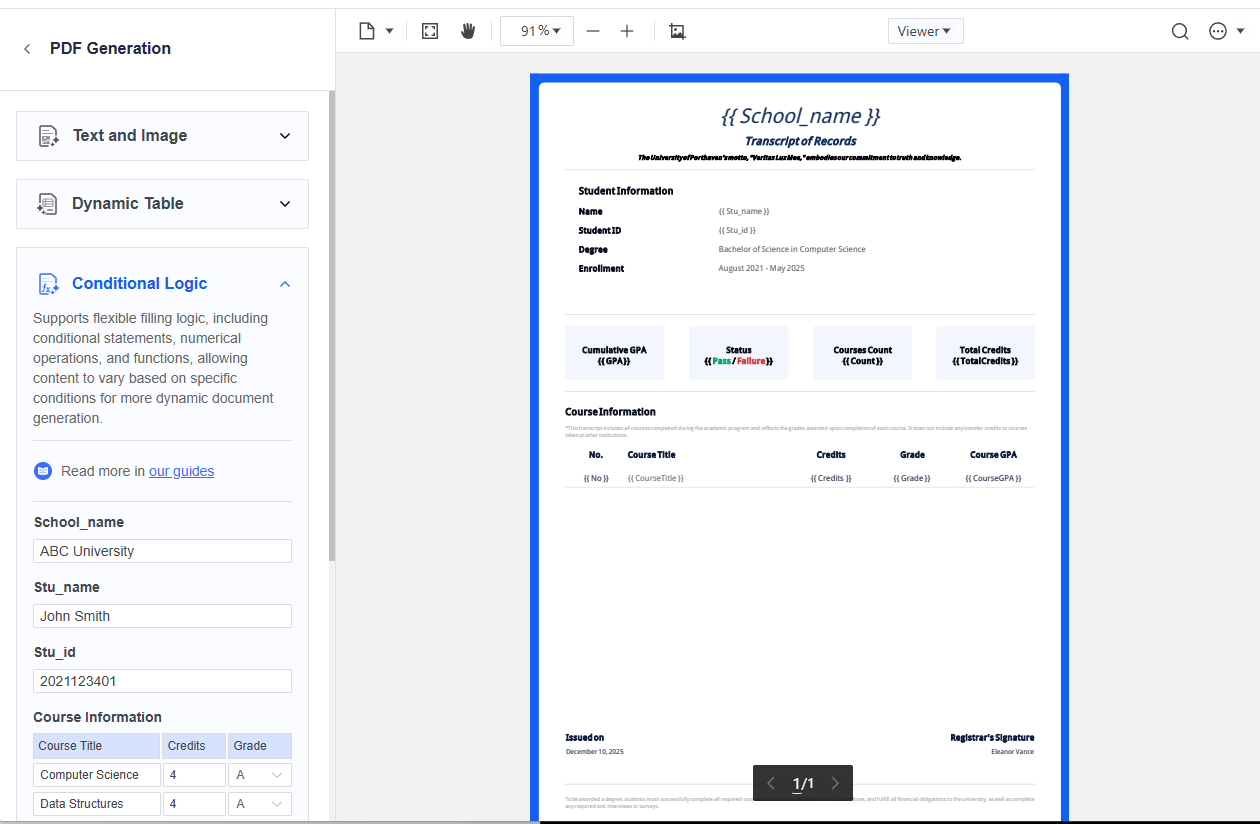
Task: Open the more options ellipsis menu
Action: (1218, 31)
